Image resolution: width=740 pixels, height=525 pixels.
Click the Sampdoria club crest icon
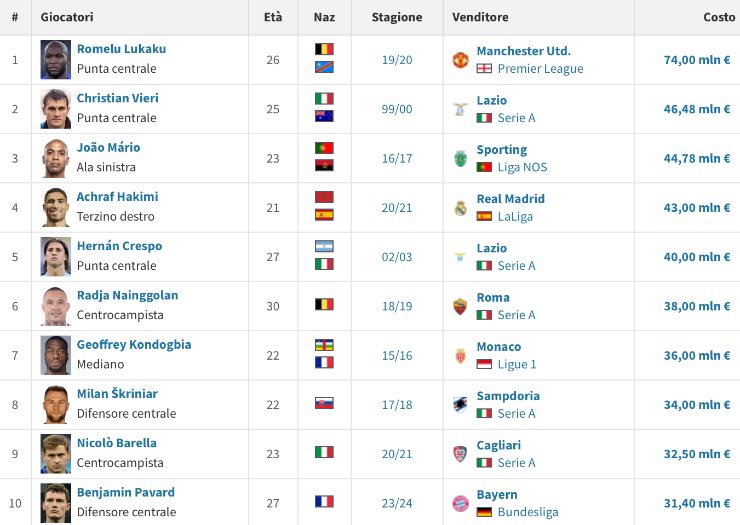[x=460, y=405]
